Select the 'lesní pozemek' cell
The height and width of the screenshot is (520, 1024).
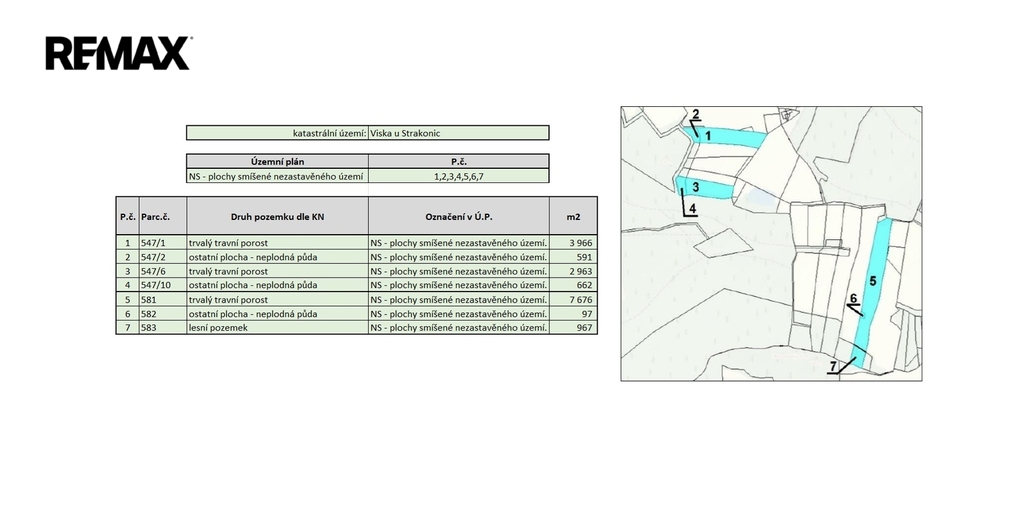pos(277,327)
